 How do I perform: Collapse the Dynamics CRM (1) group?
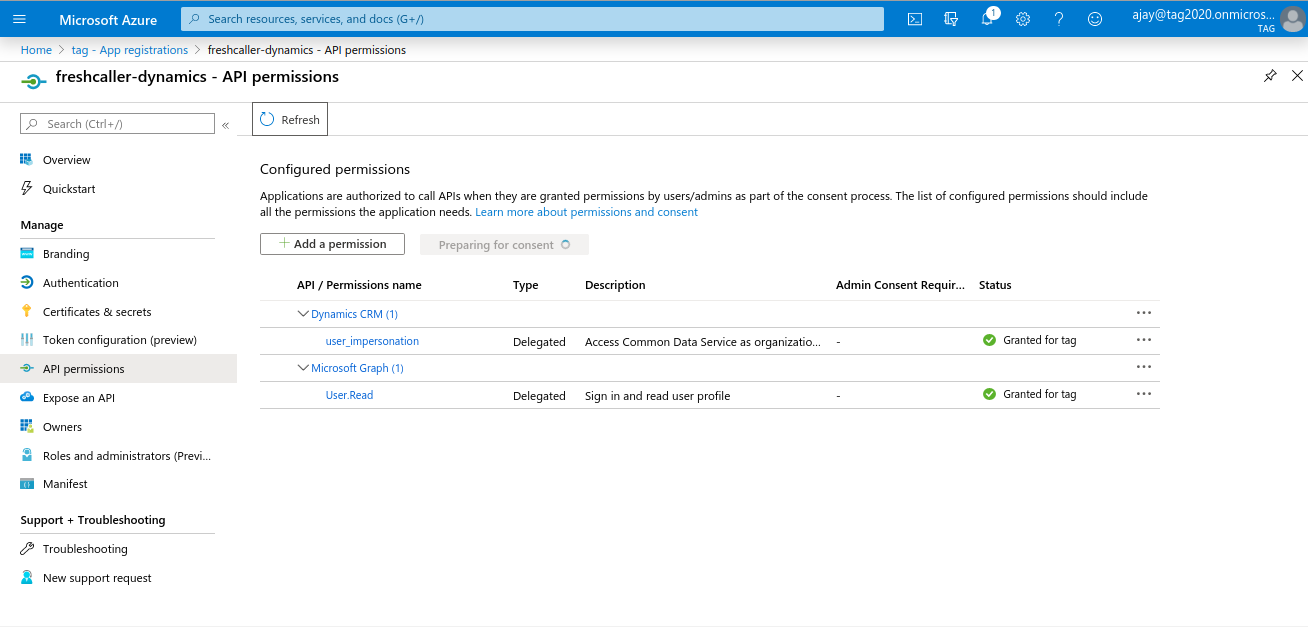303,314
